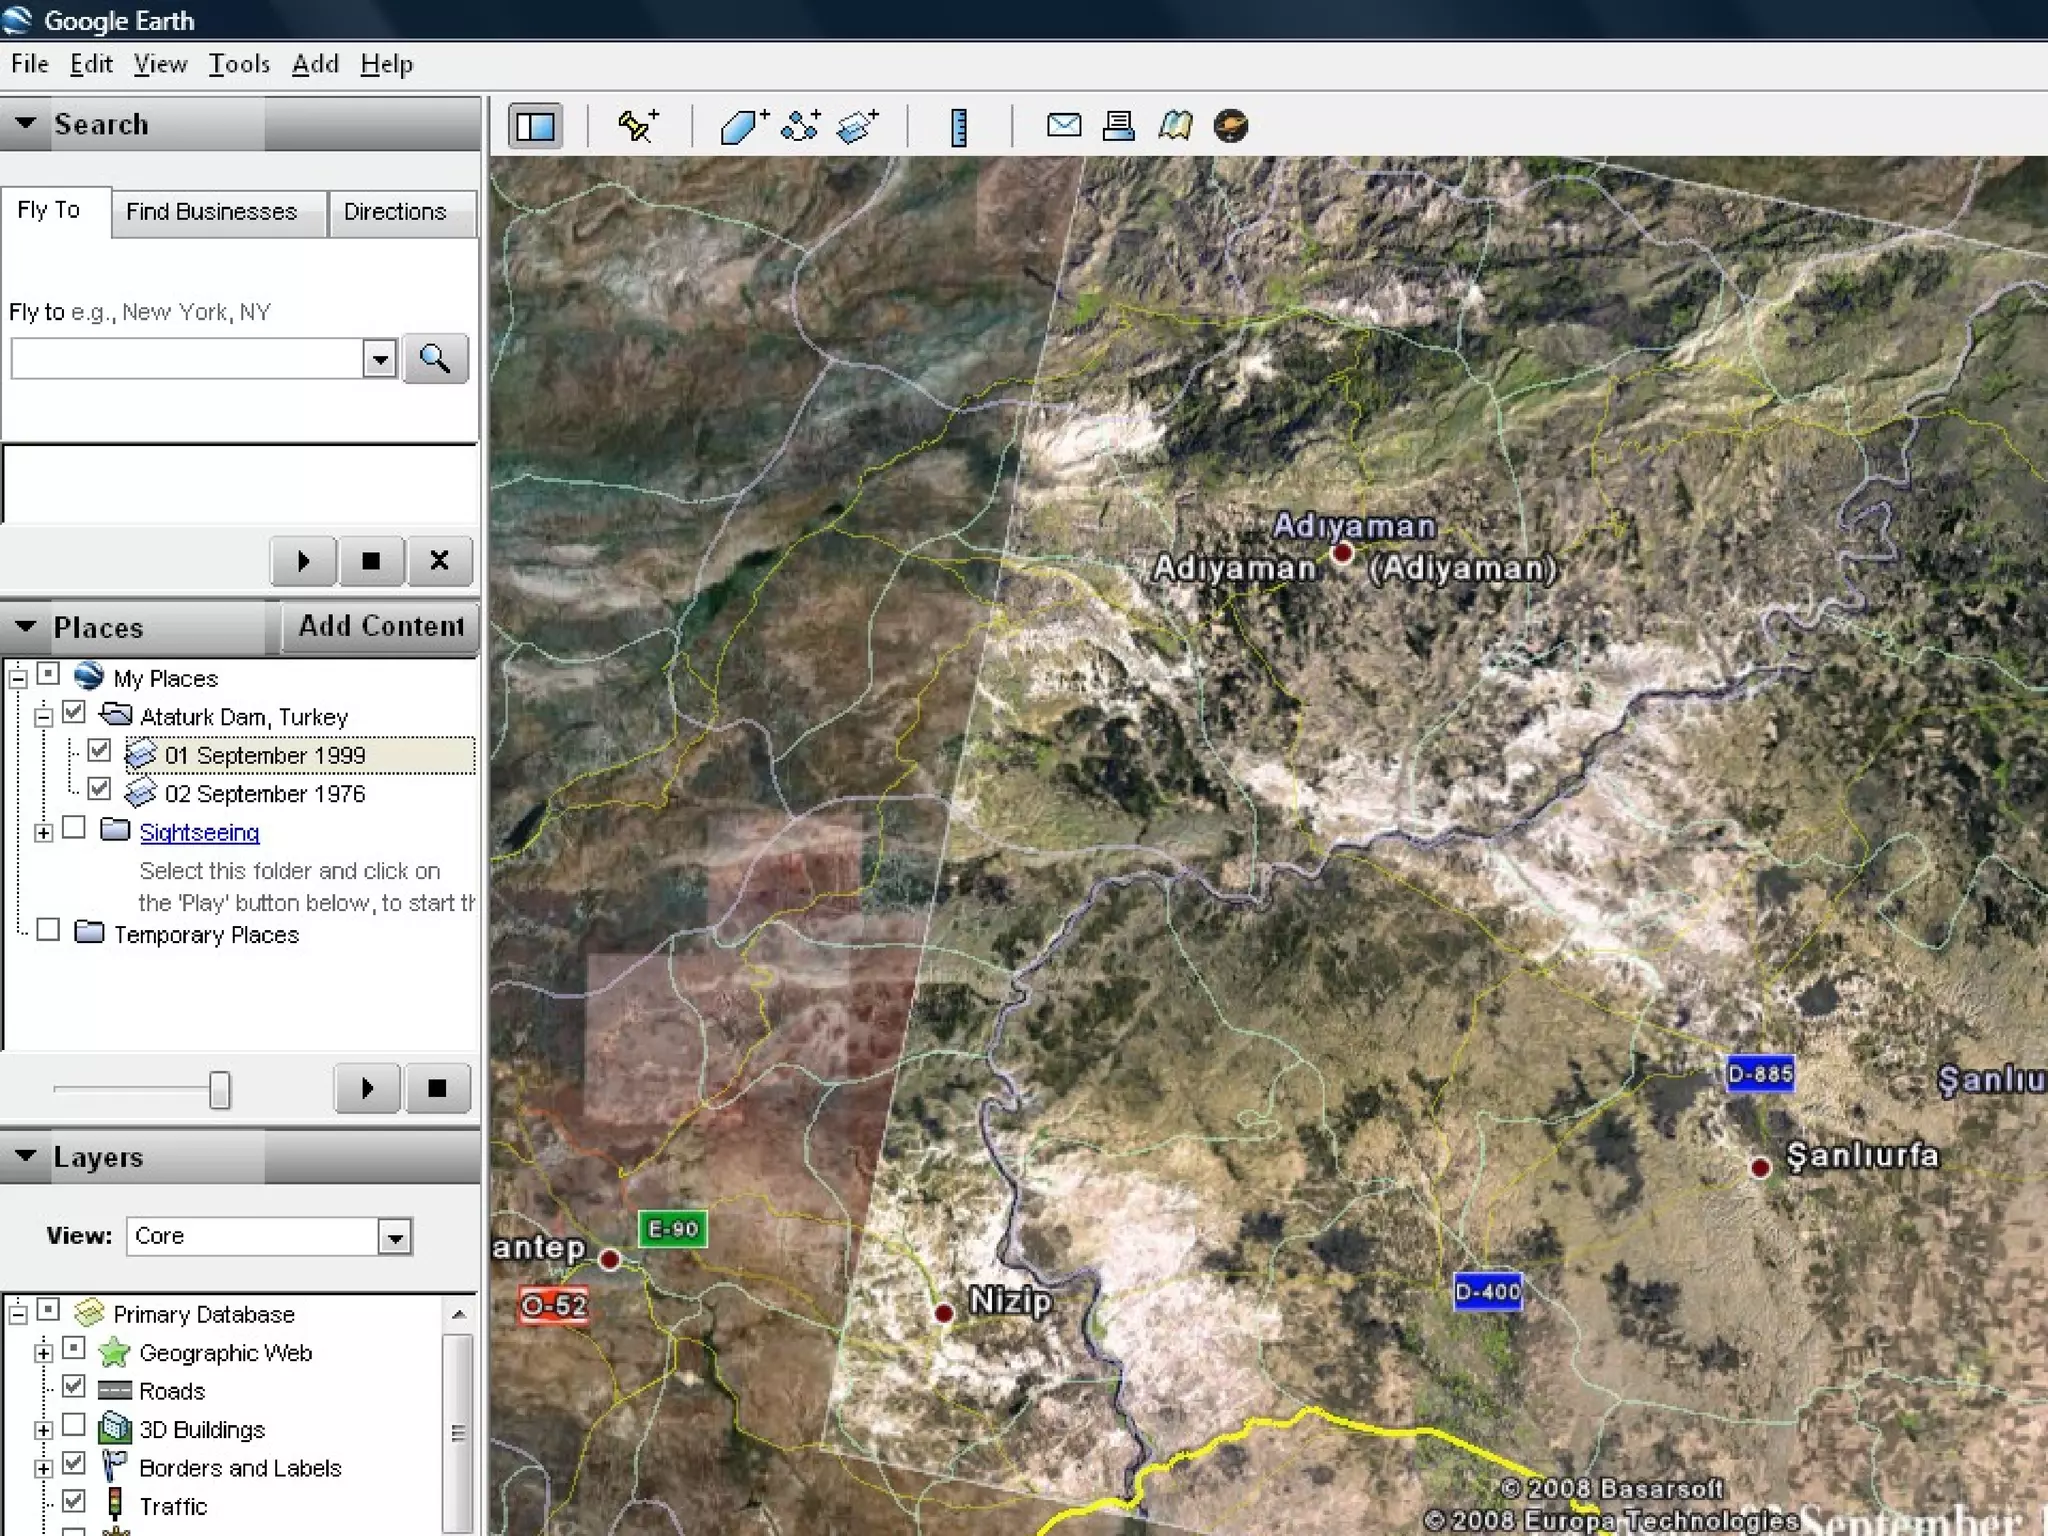Click the Add Polygon toolbar icon
2048x1536 pixels.
[x=742, y=126]
